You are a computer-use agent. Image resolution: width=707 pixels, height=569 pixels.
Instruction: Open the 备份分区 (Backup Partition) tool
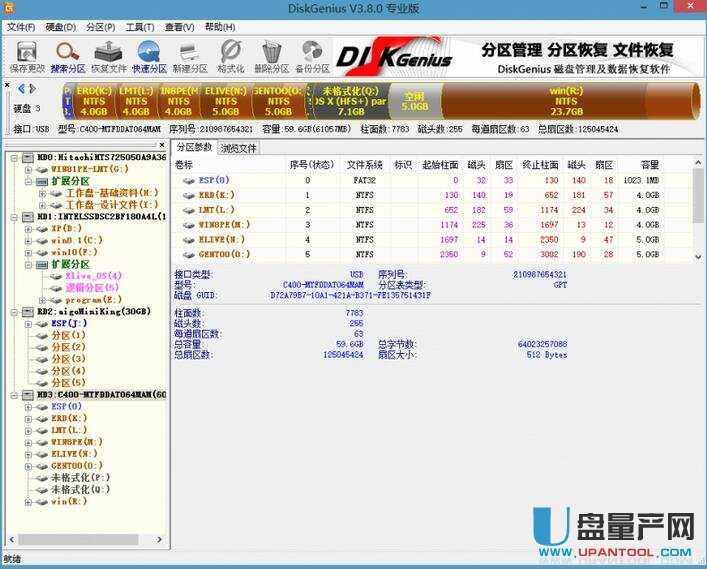tap(312, 57)
